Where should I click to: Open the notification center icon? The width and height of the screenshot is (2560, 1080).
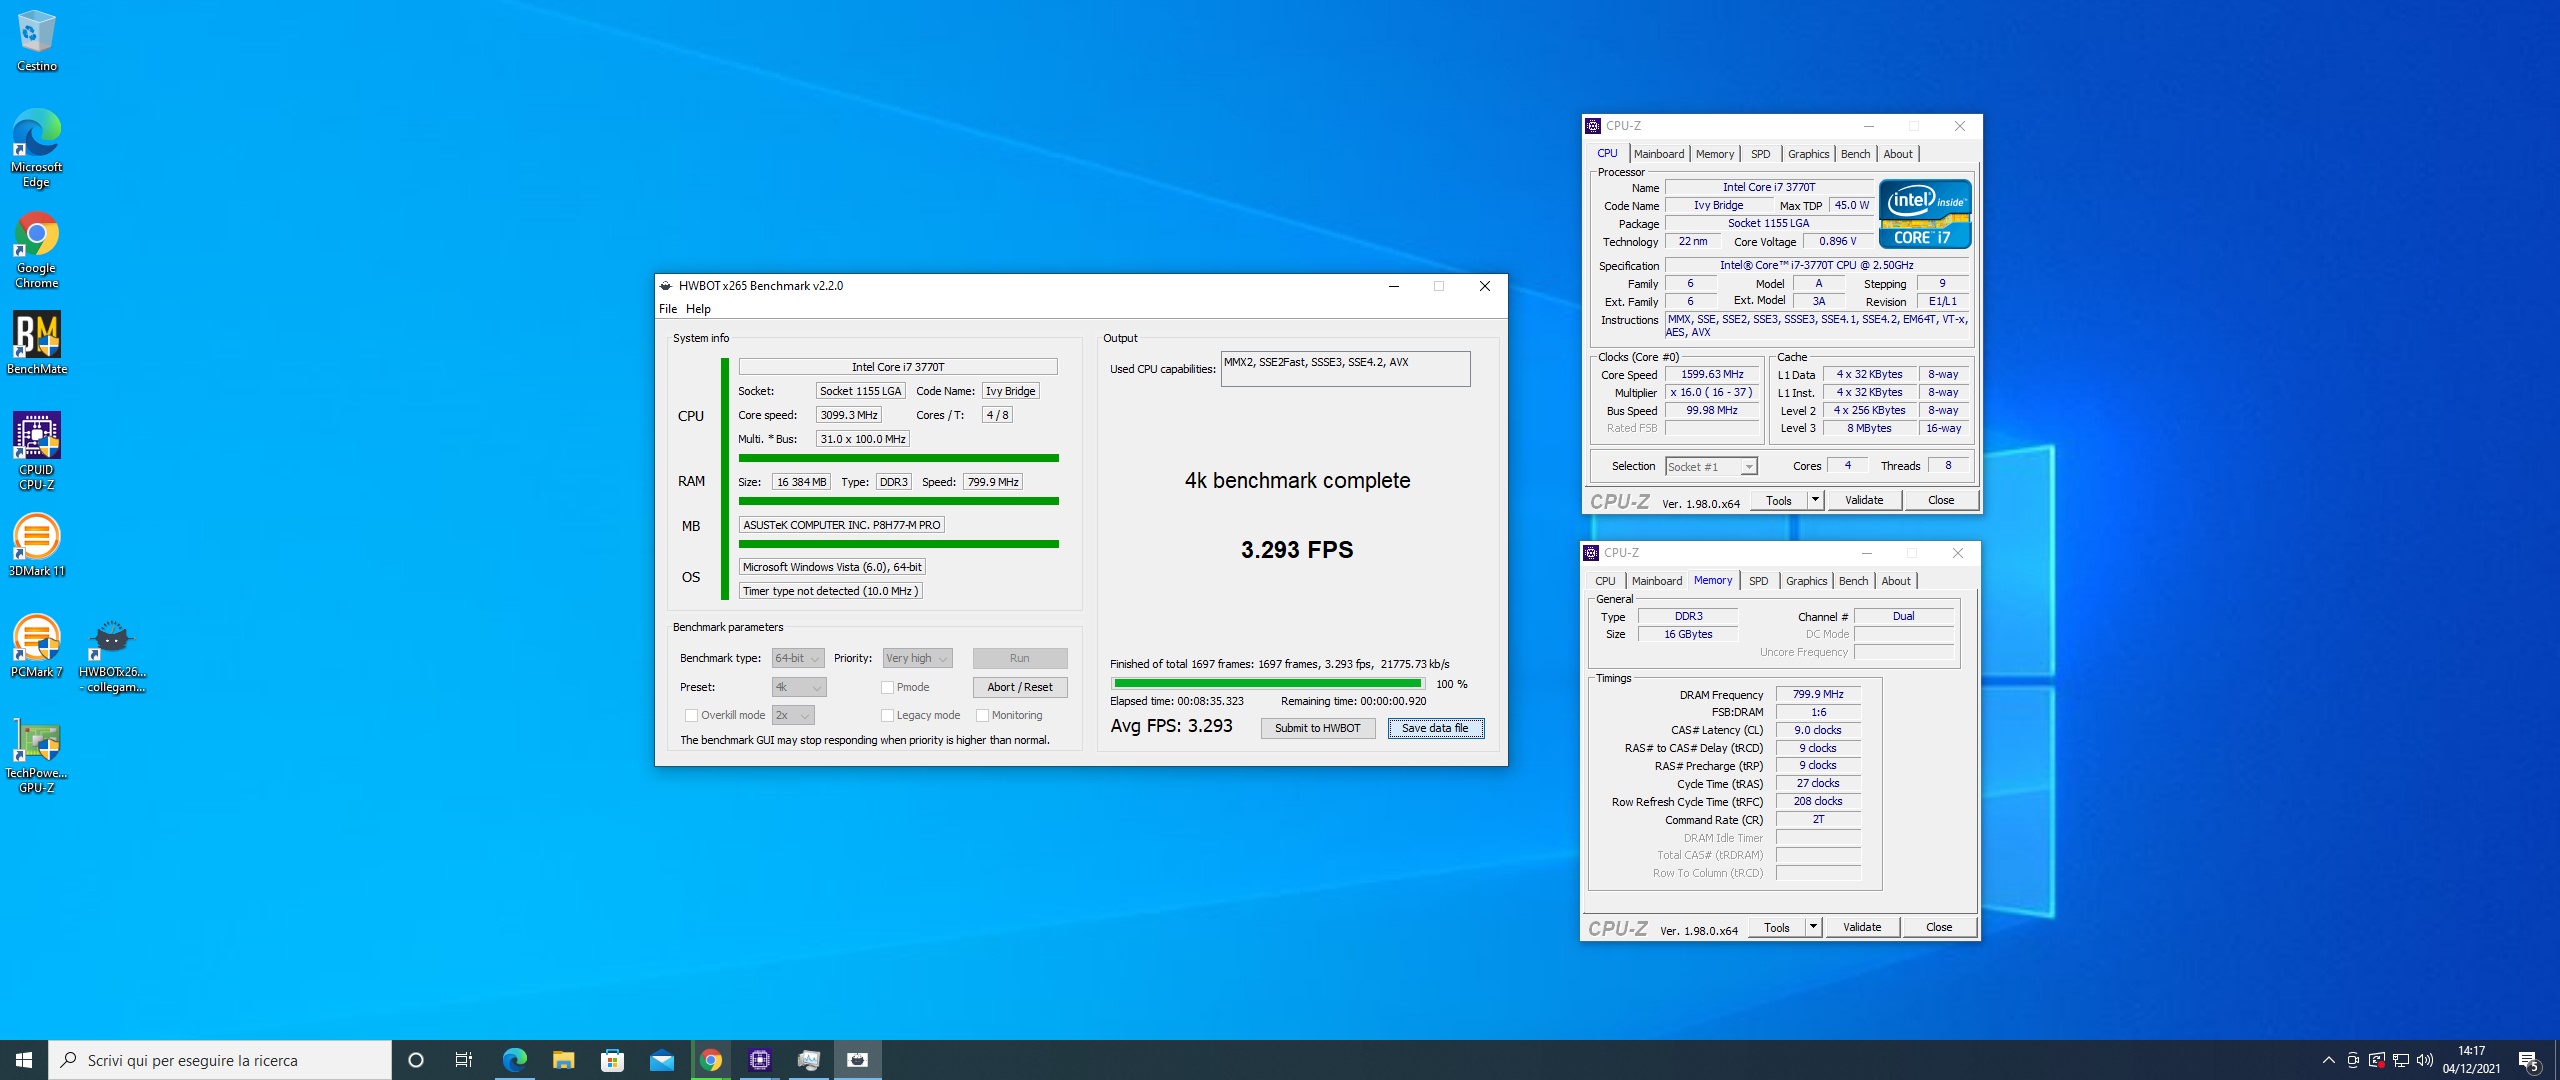[2529, 1060]
